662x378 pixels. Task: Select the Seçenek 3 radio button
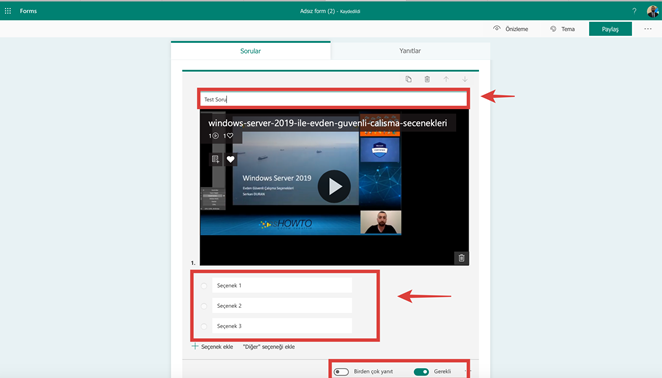coord(204,326)
